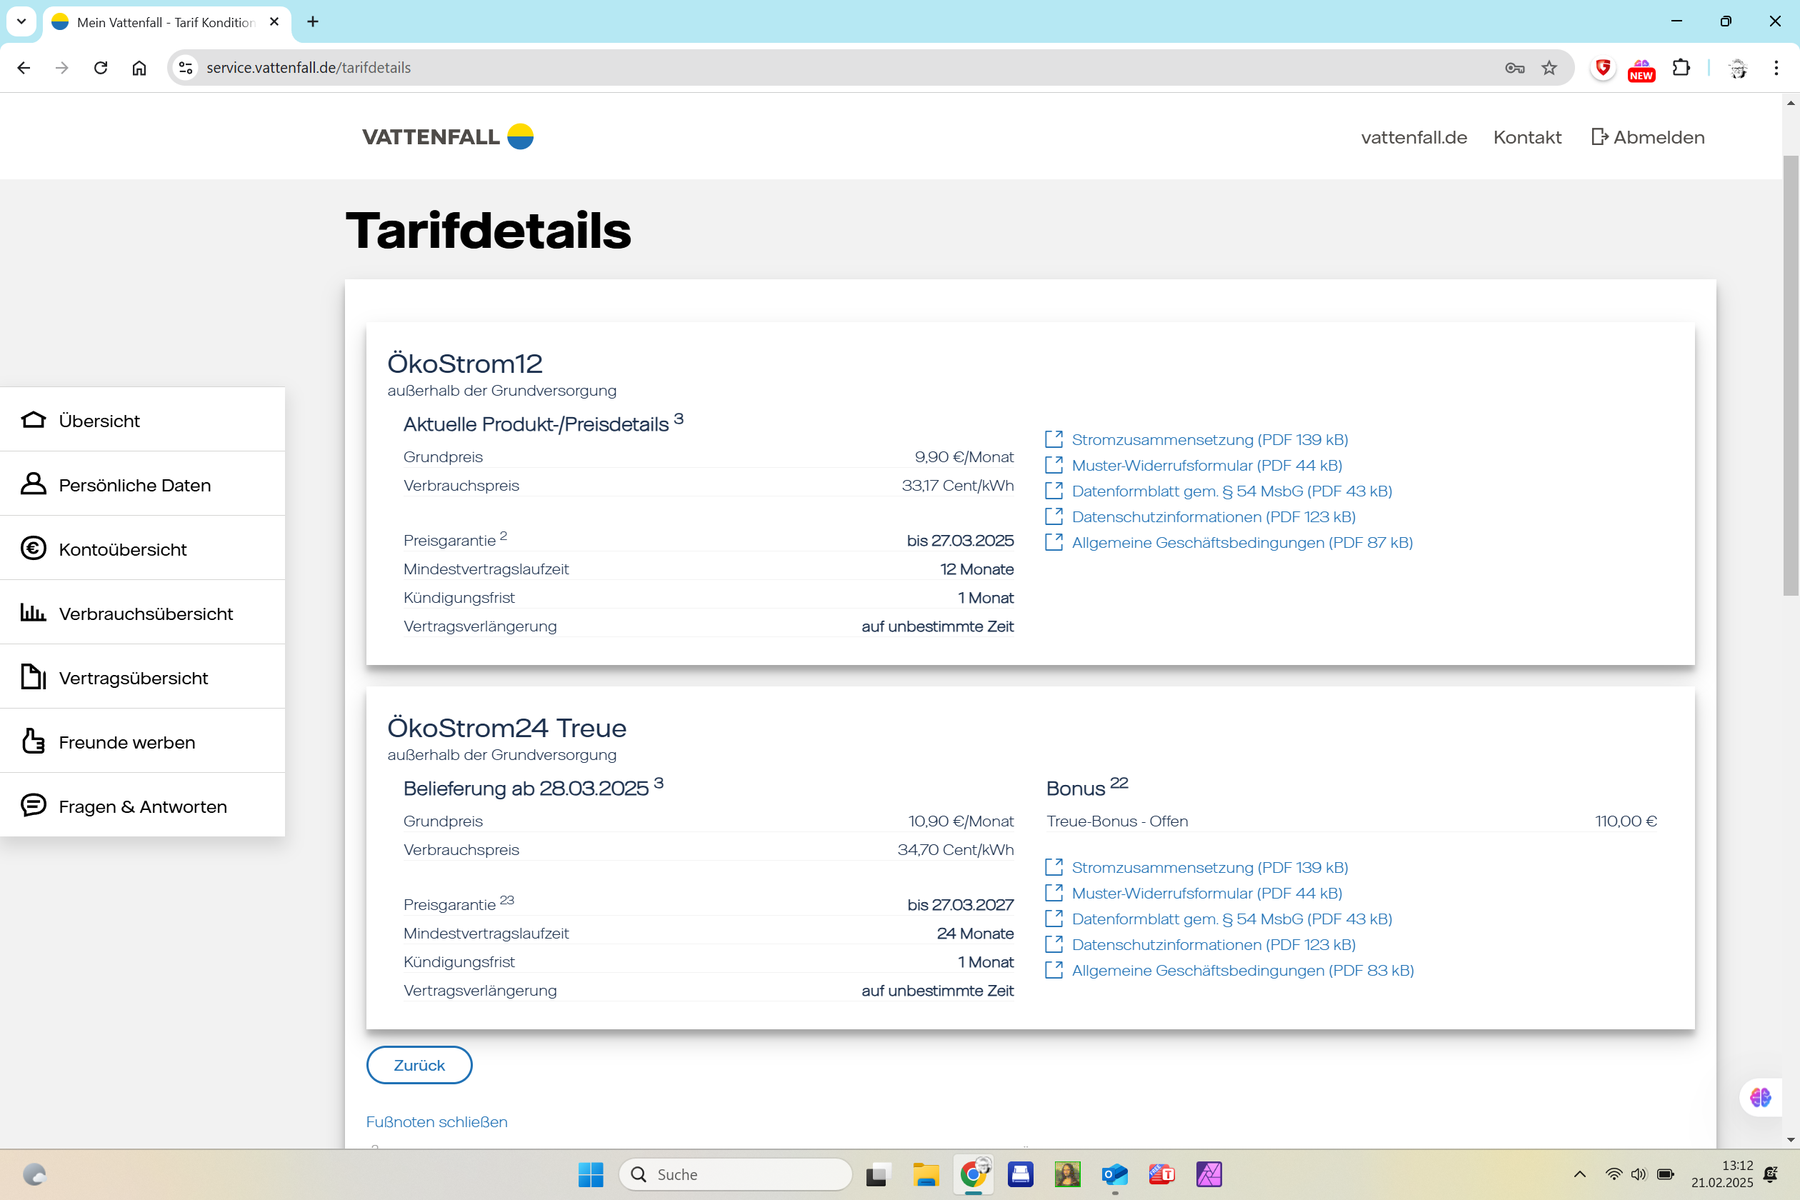
Task: Open the Kontakt header link
Action: pyautogui.click(x=1527, y=138)
